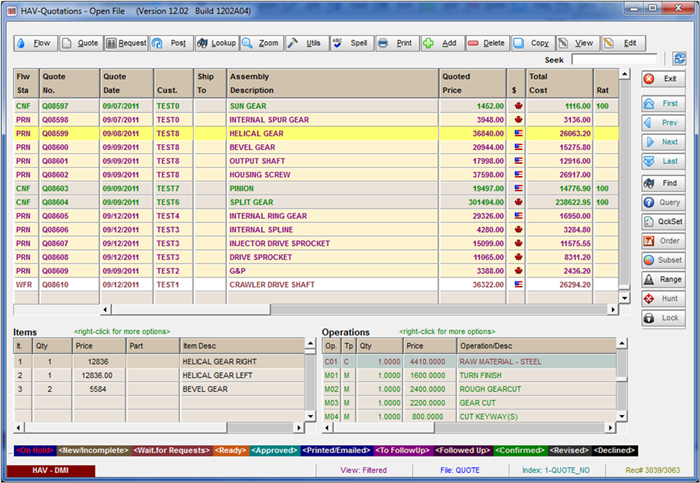Click the Zoom magnifier button
This screenshot has height=483, width=700.
point(262,43)
